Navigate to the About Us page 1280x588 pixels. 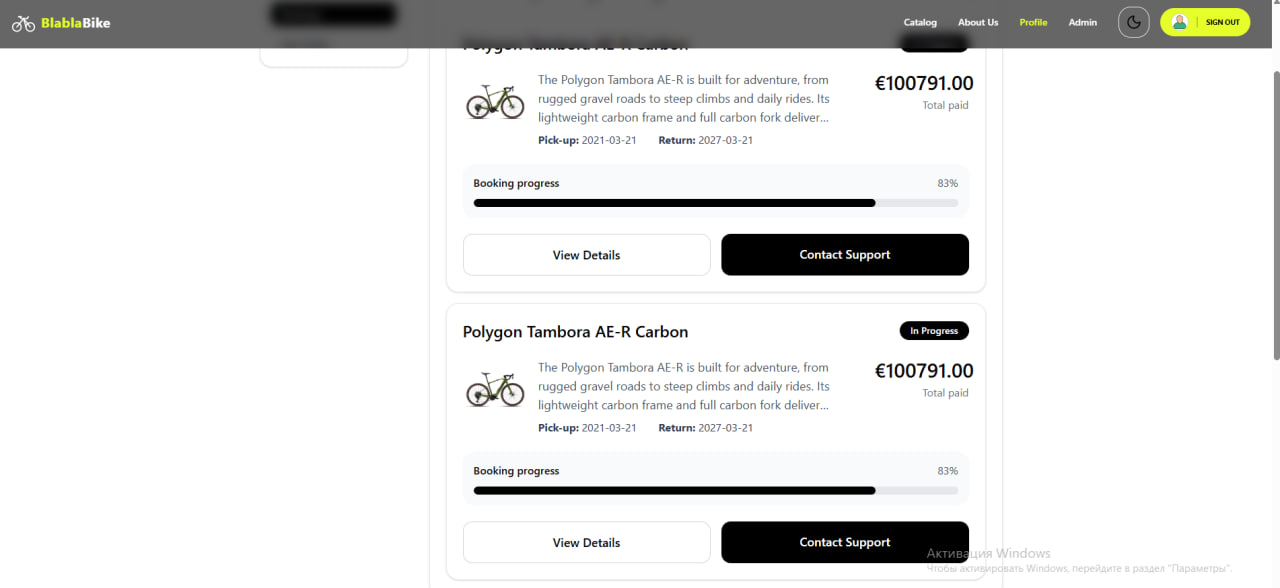pos(977,22)
